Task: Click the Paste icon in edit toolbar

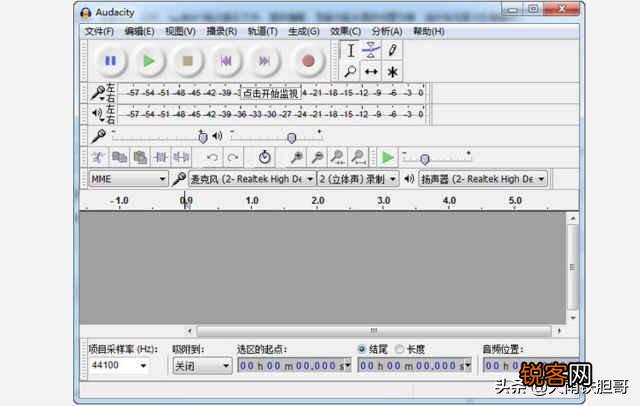Action: coord(140,158)
